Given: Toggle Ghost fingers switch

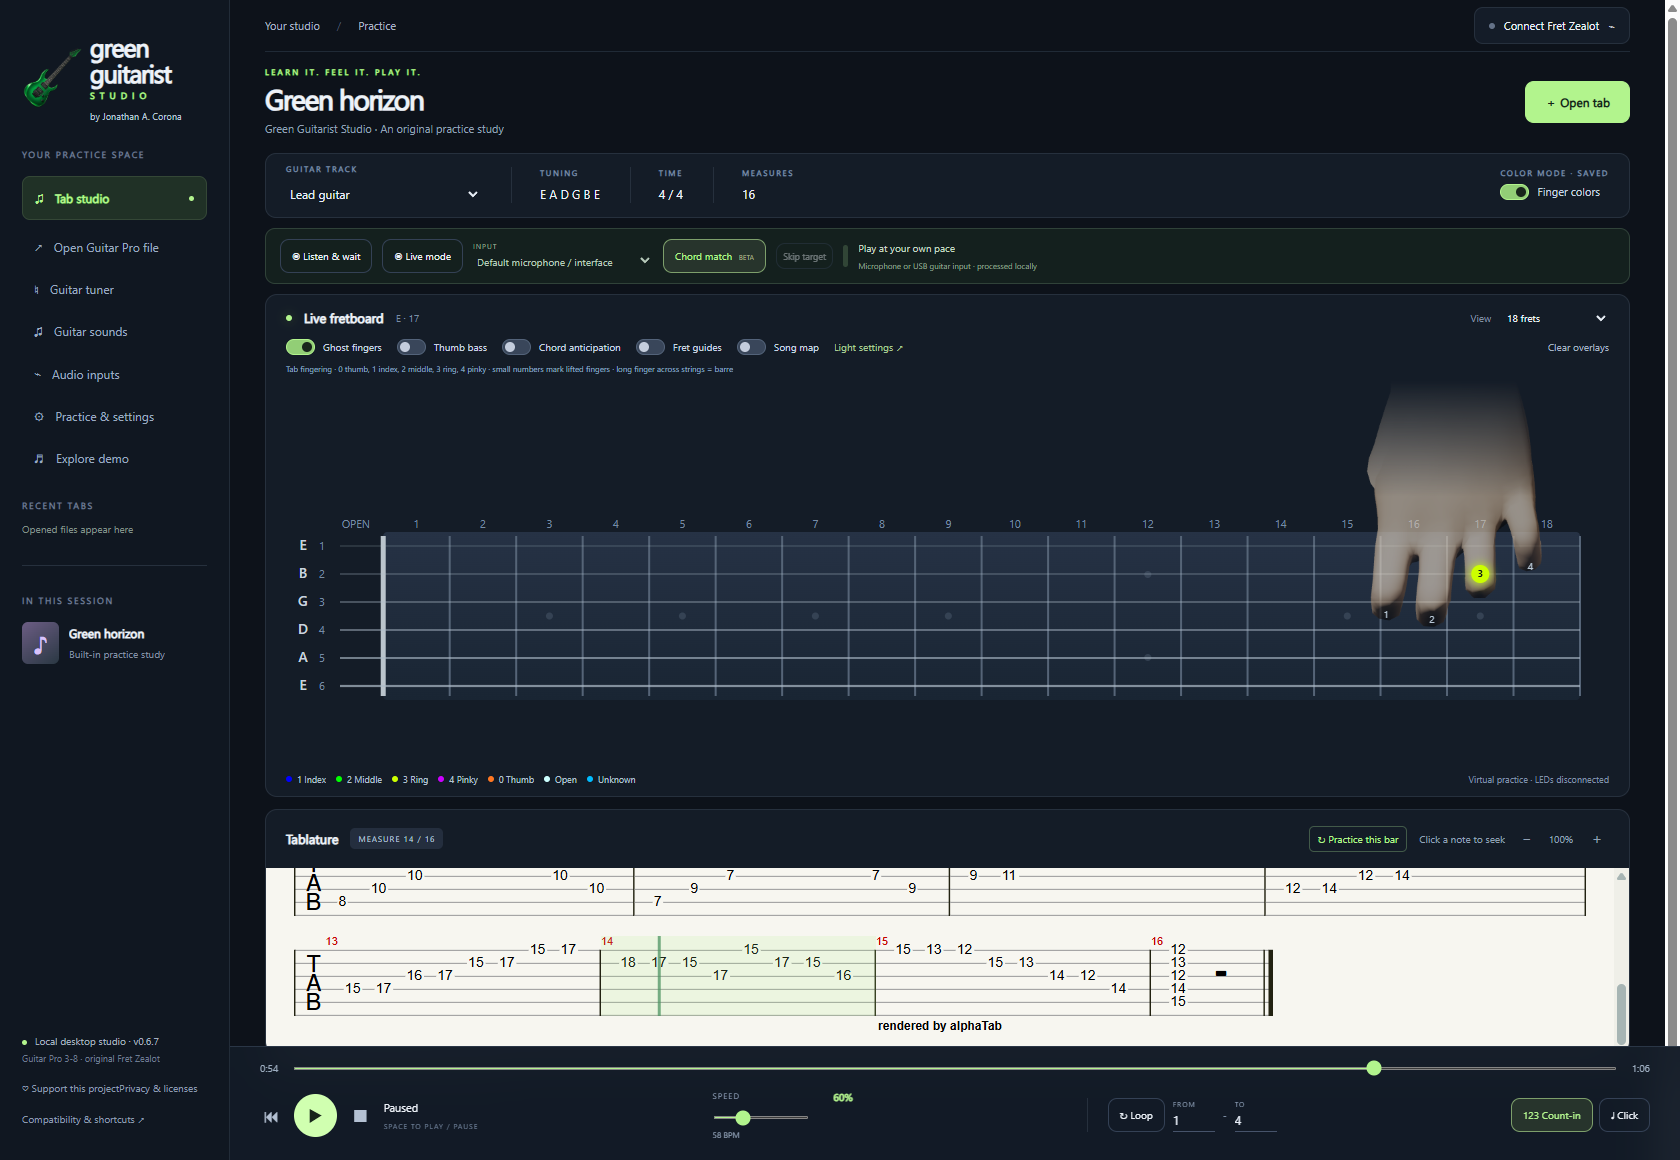Looking at the screenshot, I should [300, 347].
